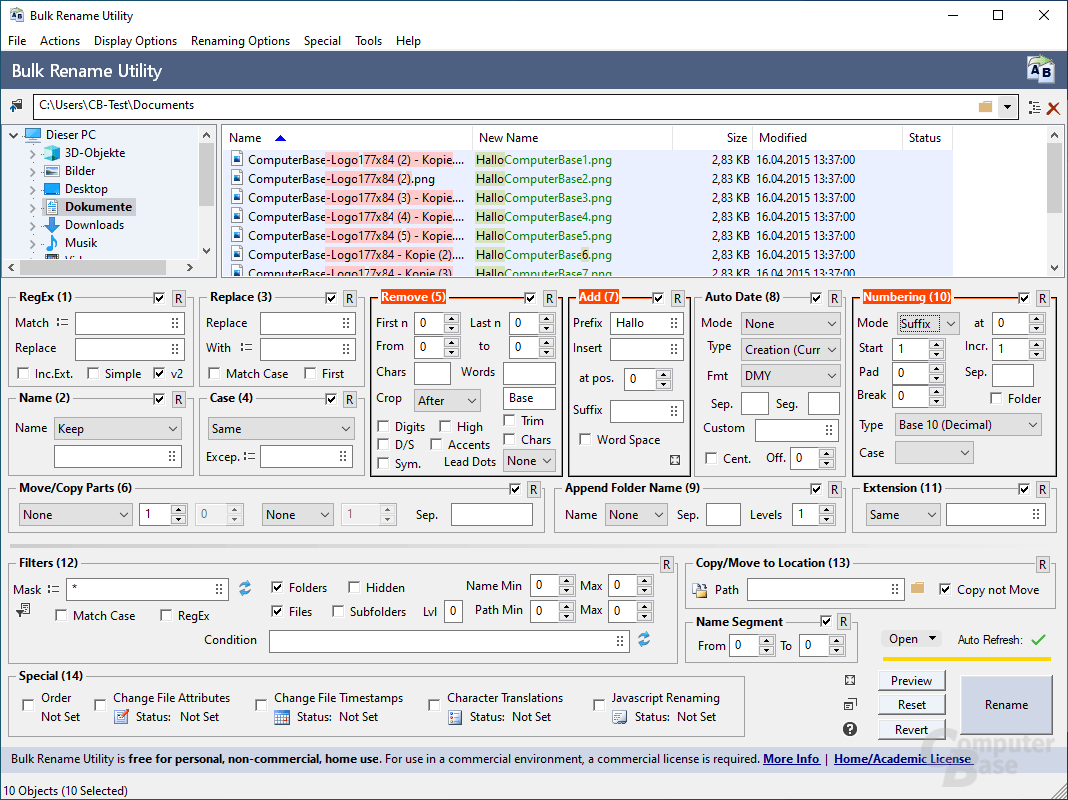
Task: Open folder picker in Copy/Move to Location
Action: (x=918, y=589)
